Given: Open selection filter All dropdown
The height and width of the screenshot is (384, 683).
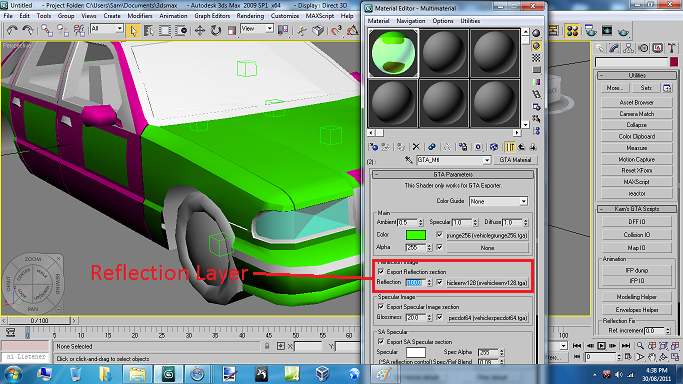Looking at the screenshot, I should coord(119,29).
